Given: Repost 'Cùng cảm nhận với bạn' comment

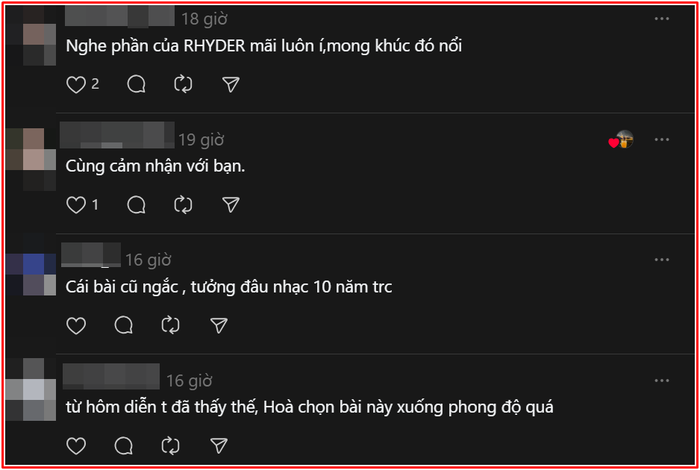Looking at the screenshot, I should (x=183, y=205).
